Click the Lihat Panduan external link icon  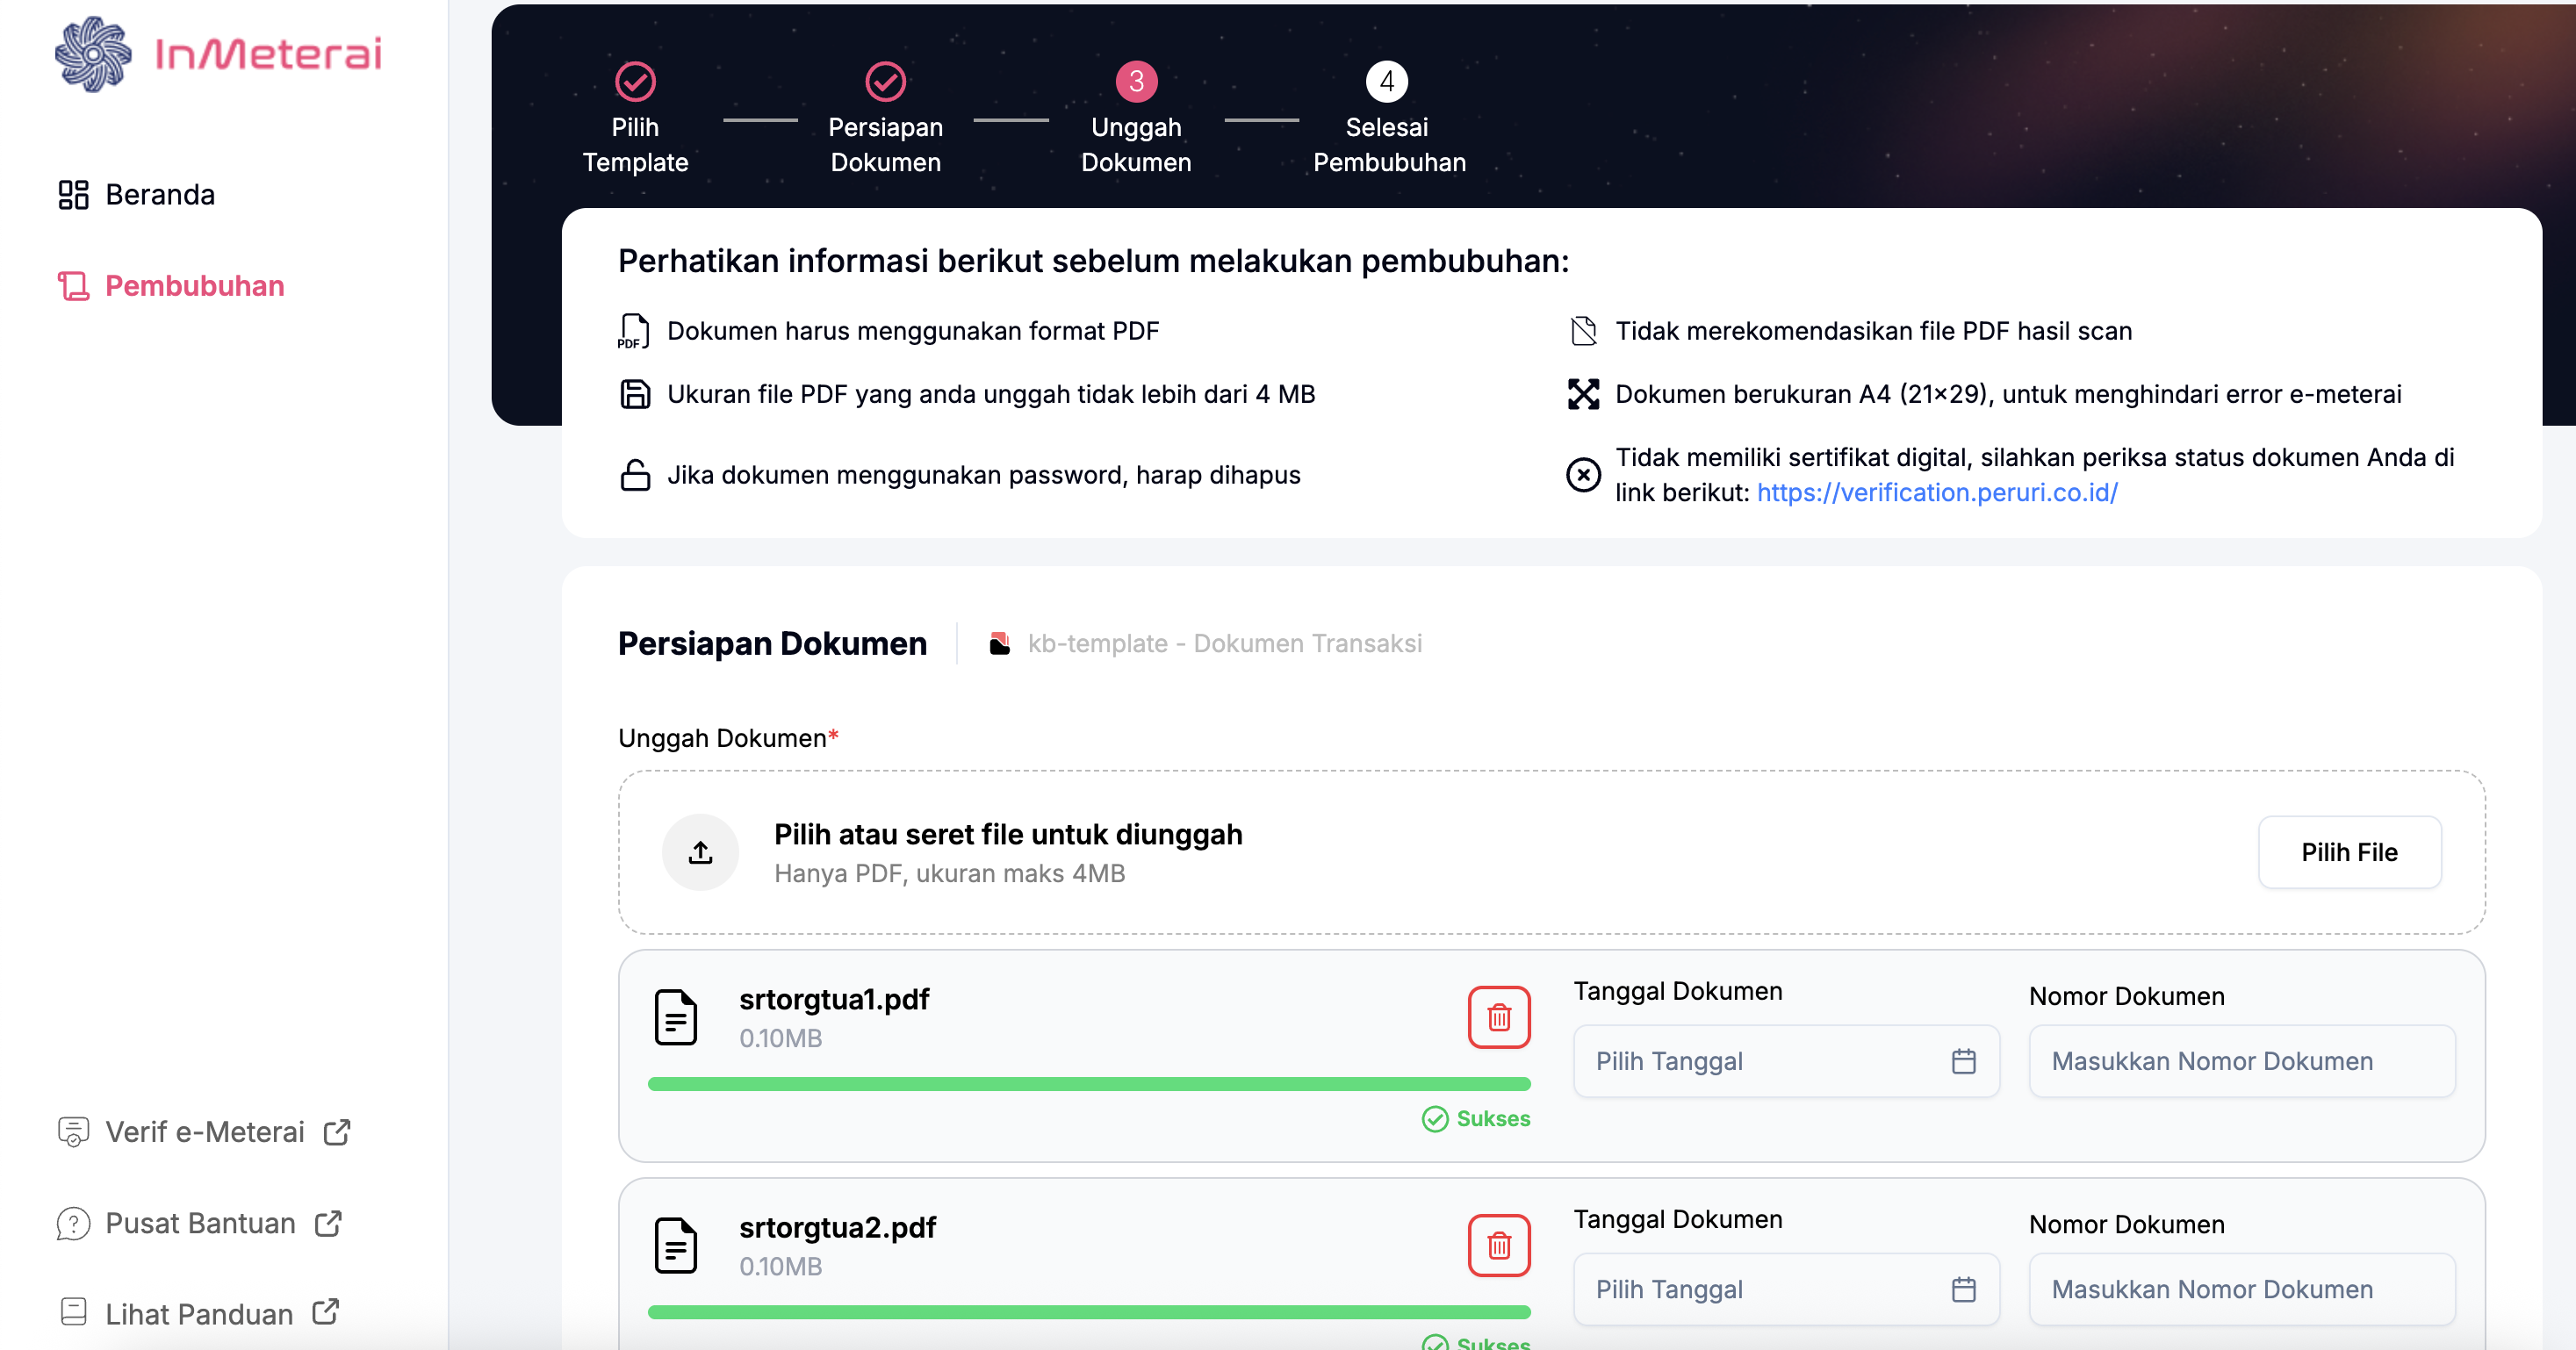[x=326, y=1312]
